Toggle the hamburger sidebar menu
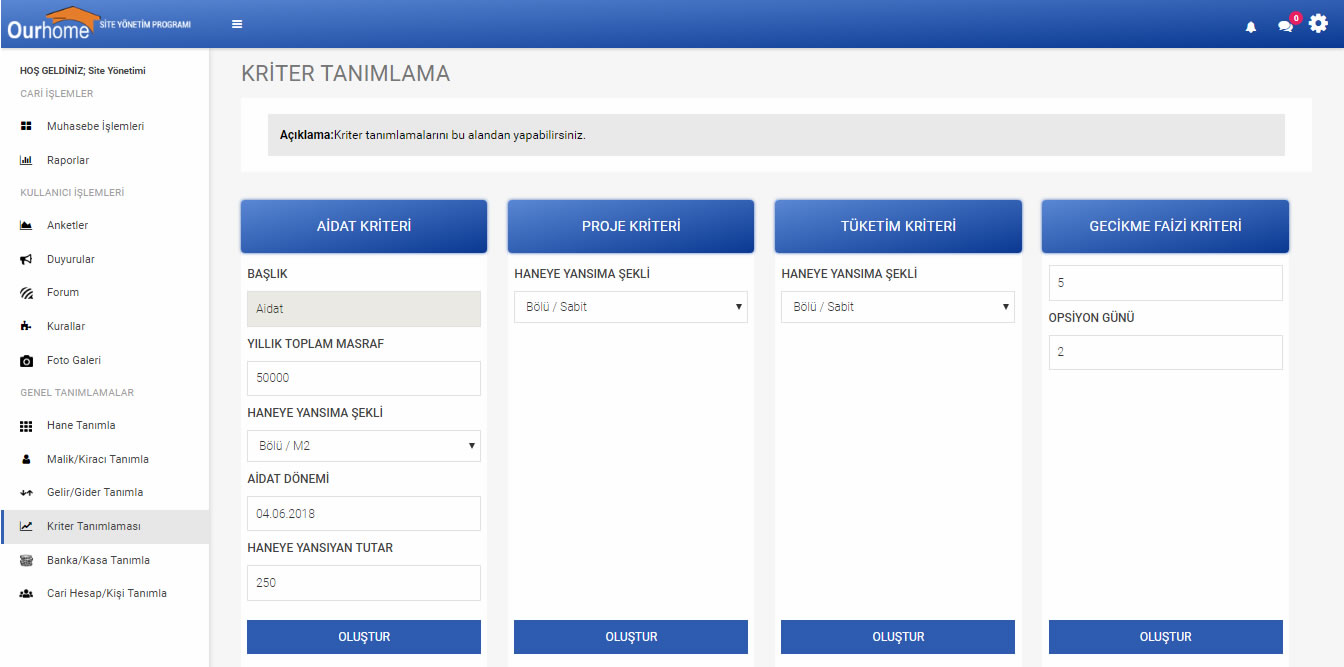 click(x=237, y=24)
